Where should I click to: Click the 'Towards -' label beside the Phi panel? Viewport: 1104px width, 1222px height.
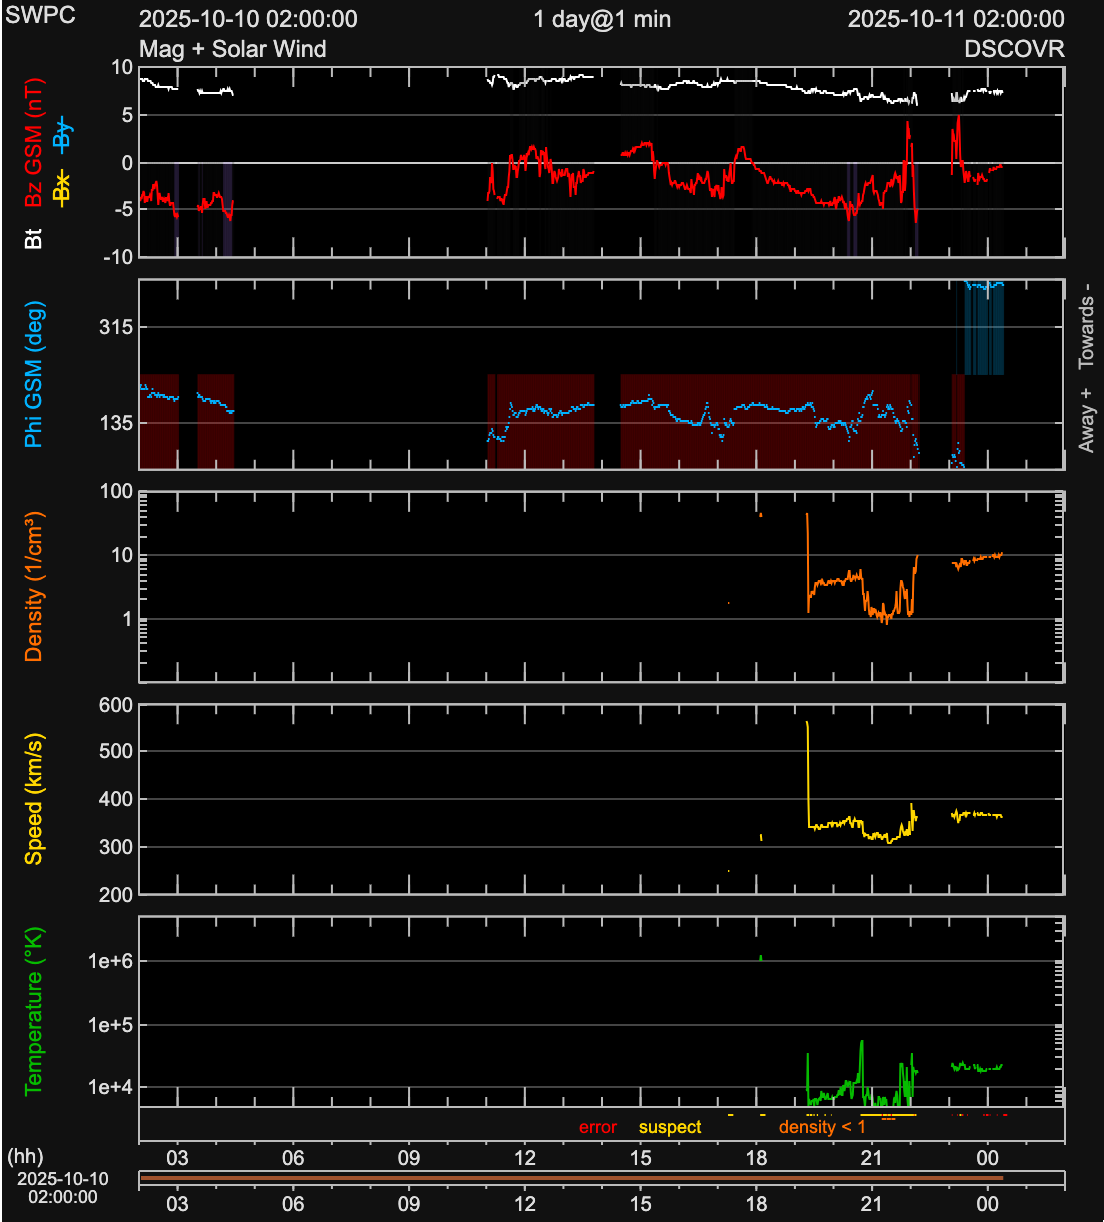pyautogui.click(x=1086, y=325)
